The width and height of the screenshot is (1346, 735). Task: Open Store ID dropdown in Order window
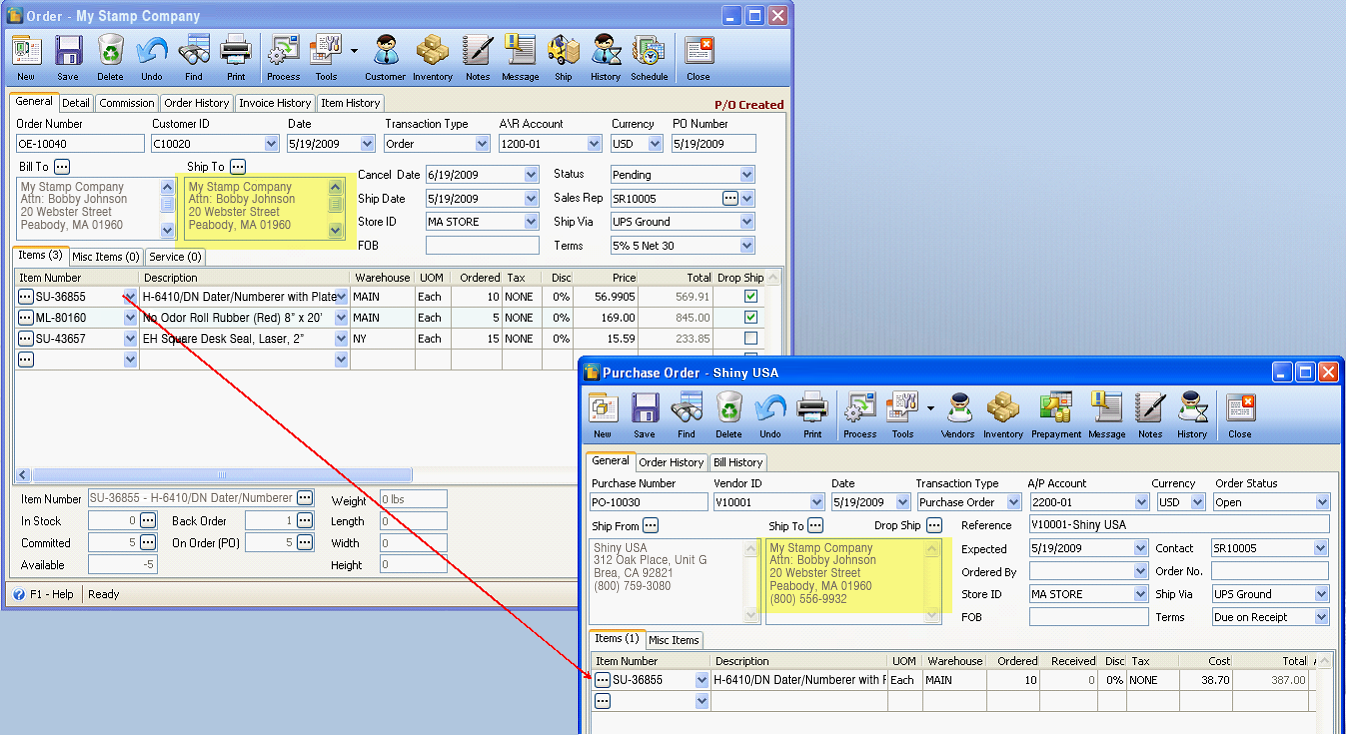coord(531,222)
